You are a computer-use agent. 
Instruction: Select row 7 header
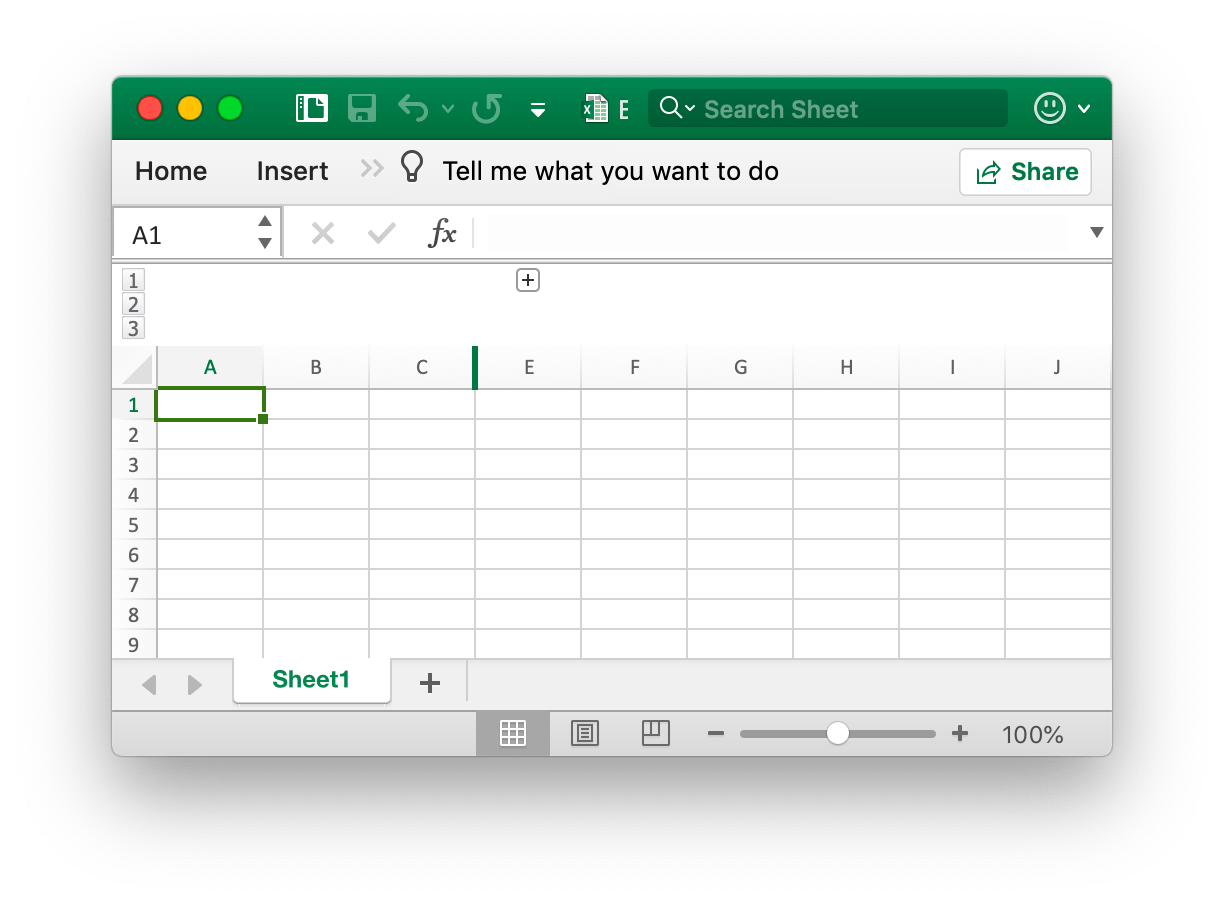134,585
